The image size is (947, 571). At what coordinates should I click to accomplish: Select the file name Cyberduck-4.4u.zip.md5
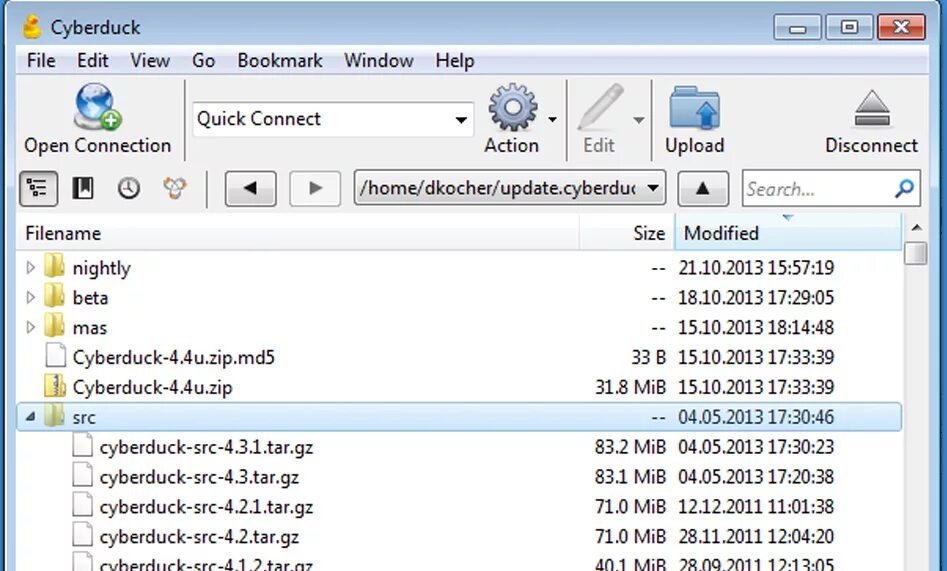pyautogui.click(x=174, y=357)
